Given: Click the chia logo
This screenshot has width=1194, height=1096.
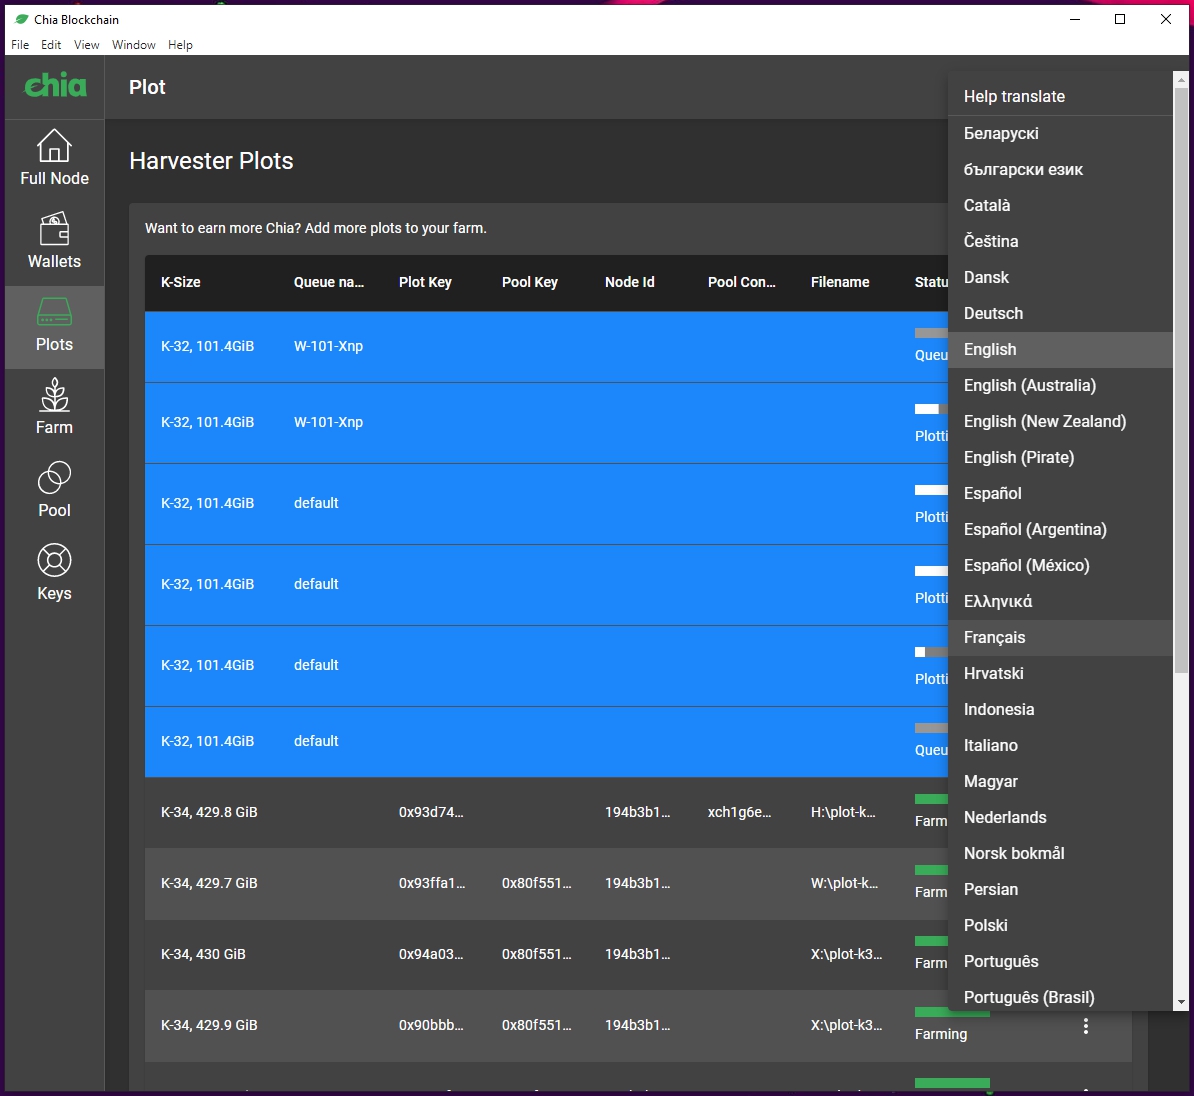Looking at the screenshot, I should pos(55,85).
